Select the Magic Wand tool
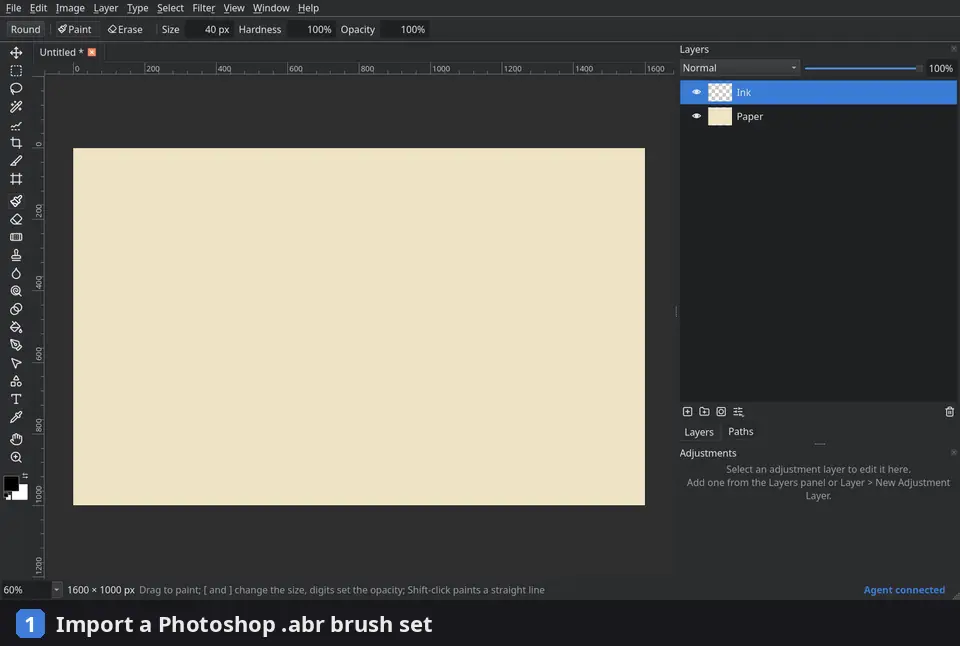 (x=16, y=107)
